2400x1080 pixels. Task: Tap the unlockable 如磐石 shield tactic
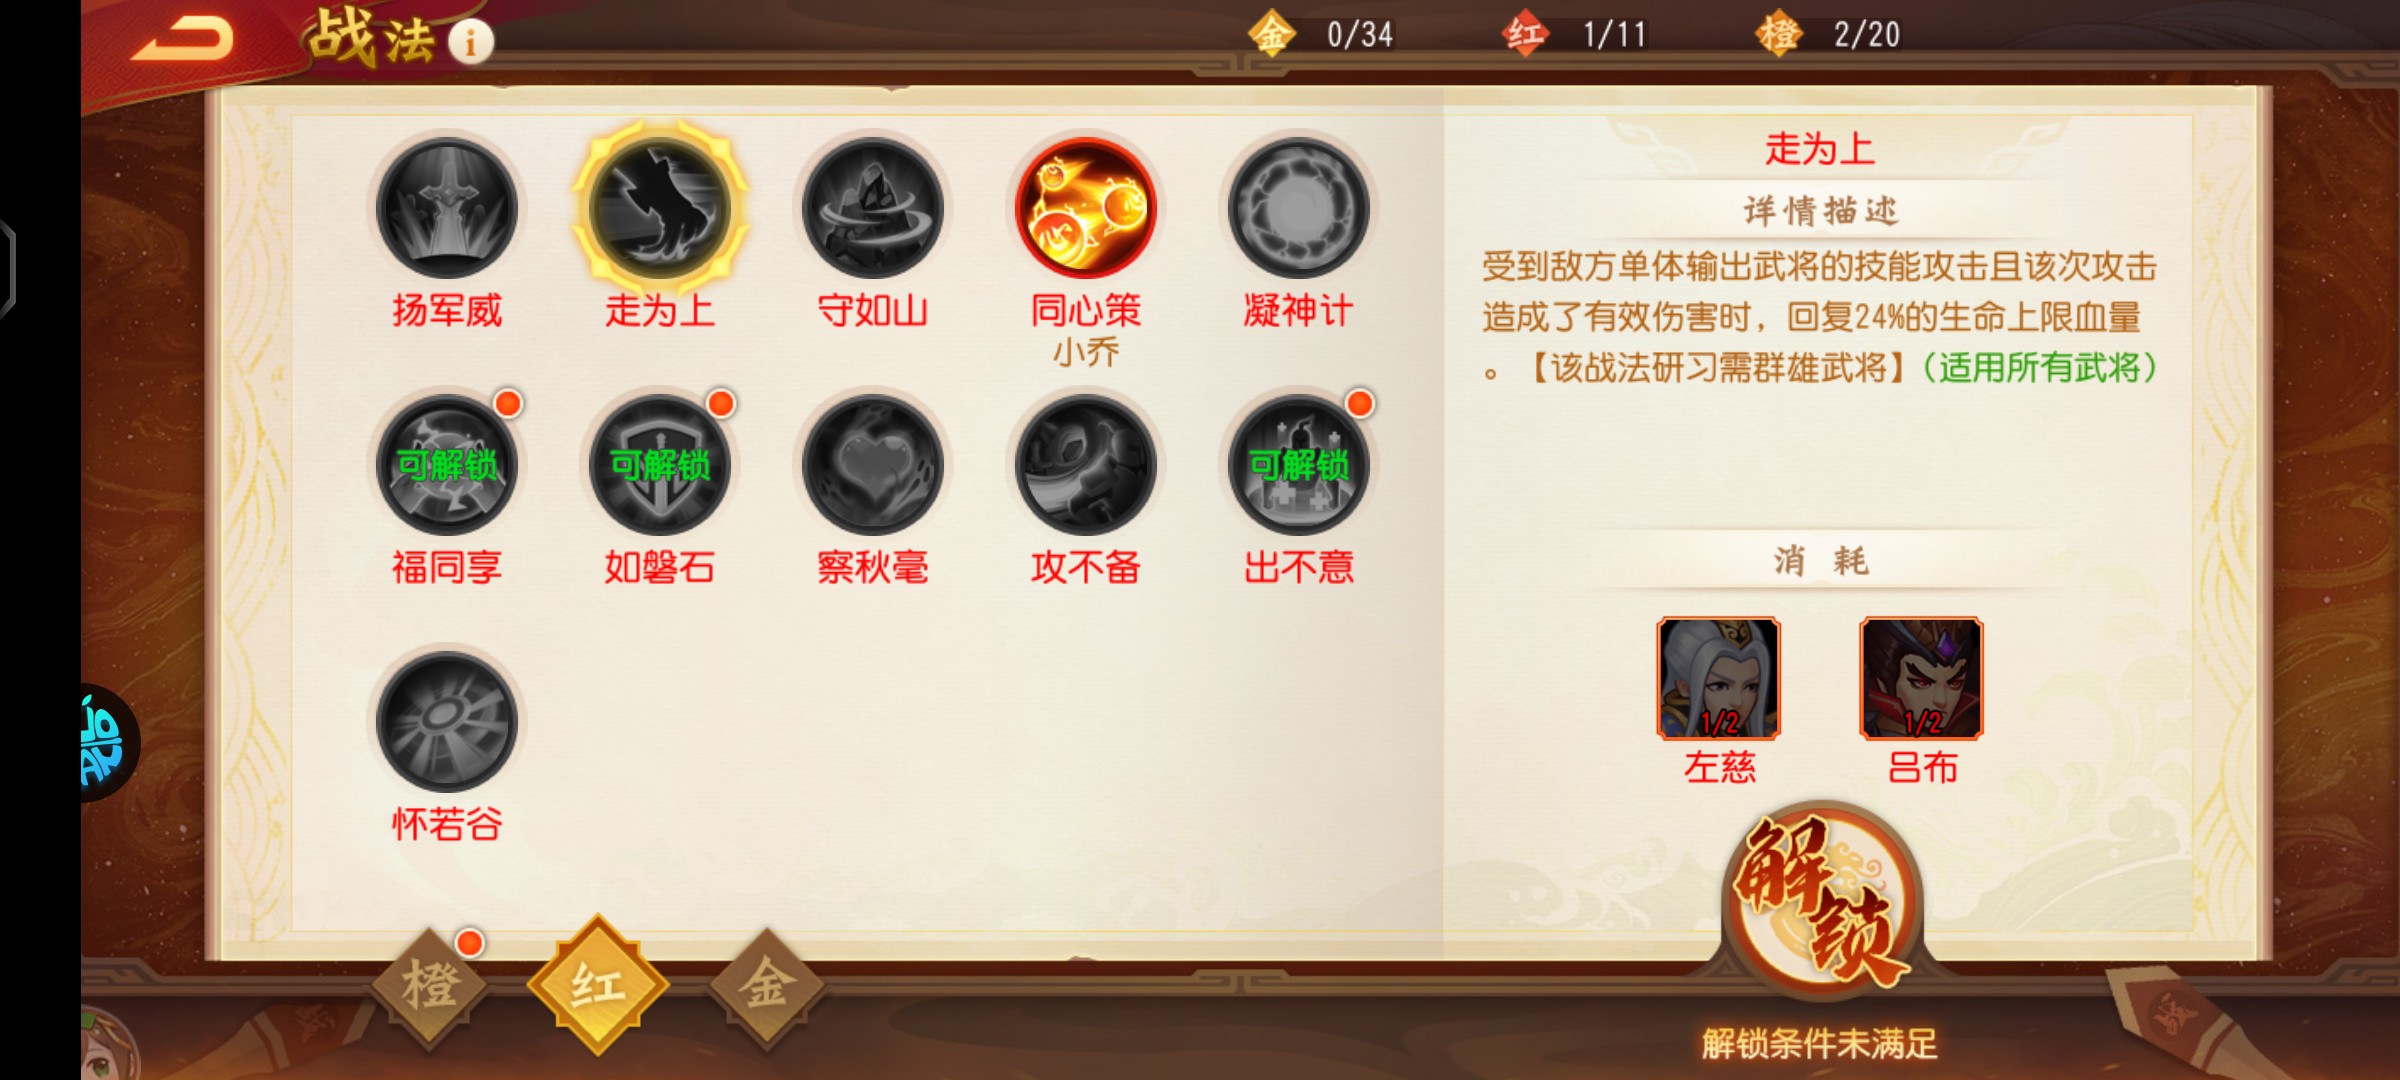[x=660, y=465]
